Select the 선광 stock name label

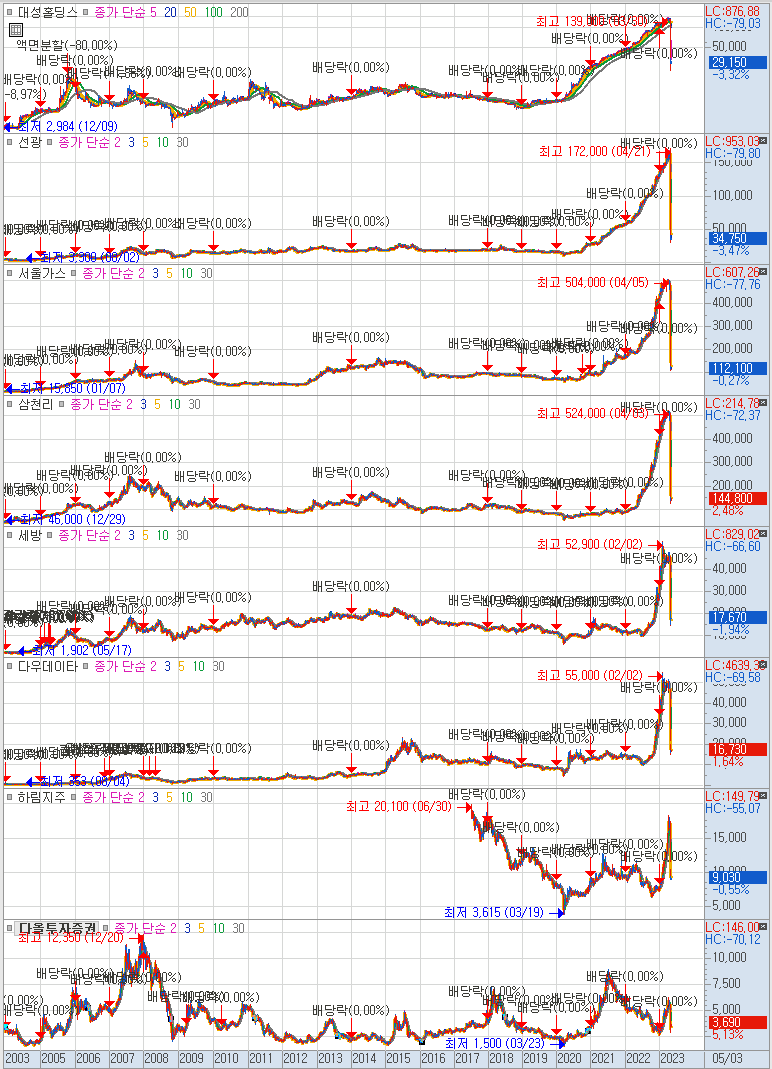click(x=30, y=142)
